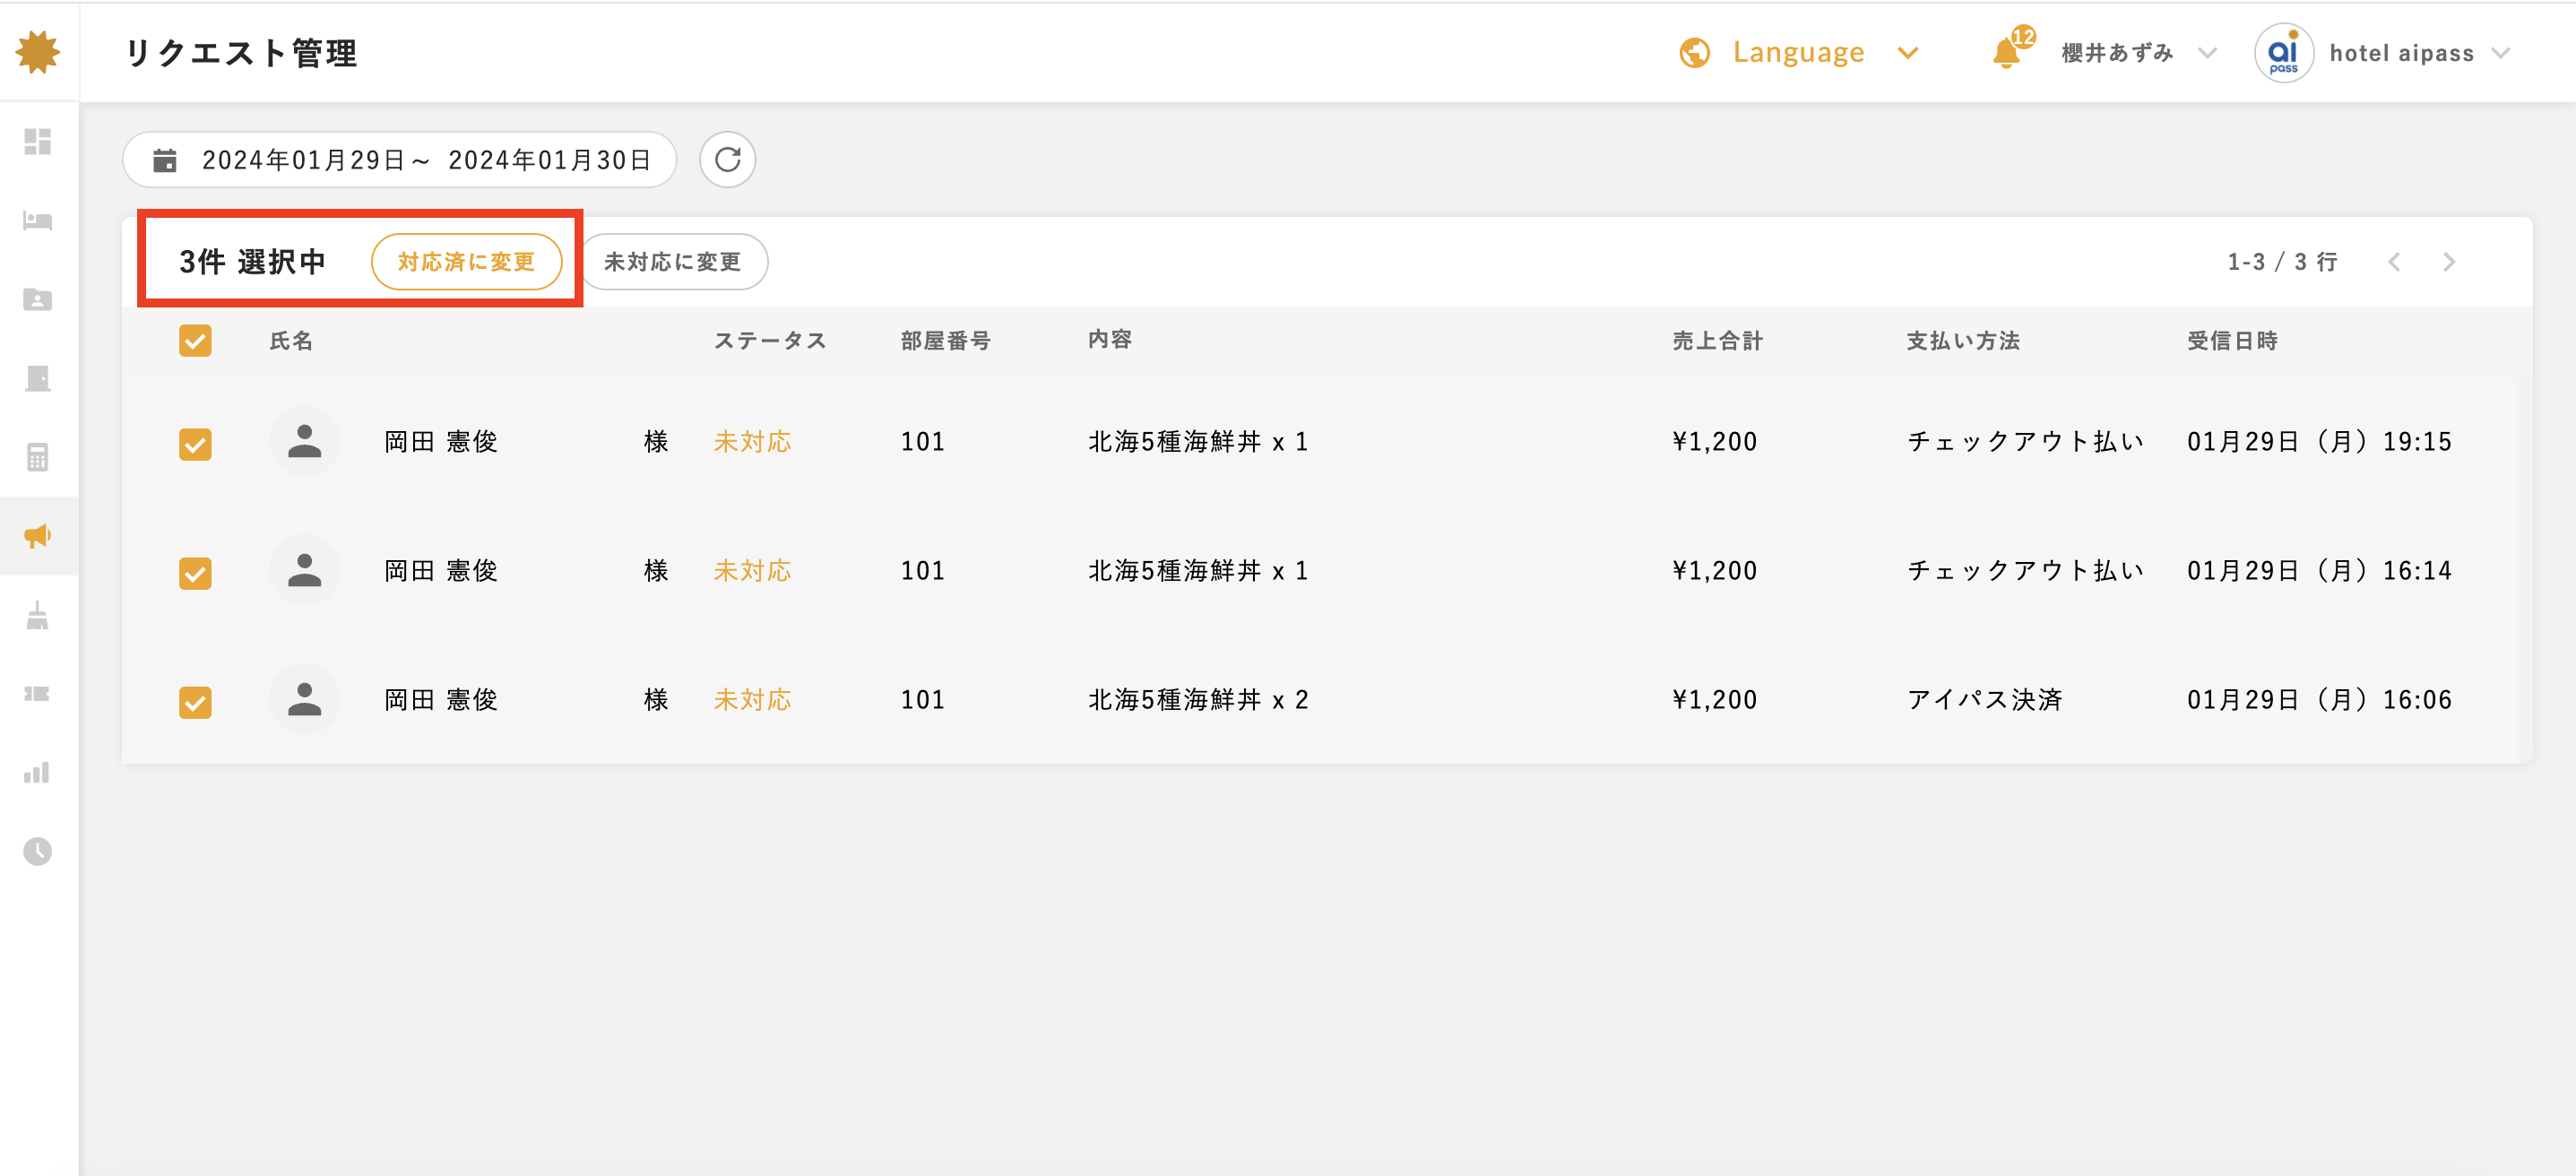Click the 受信日時 column header

click(2232, 341)
